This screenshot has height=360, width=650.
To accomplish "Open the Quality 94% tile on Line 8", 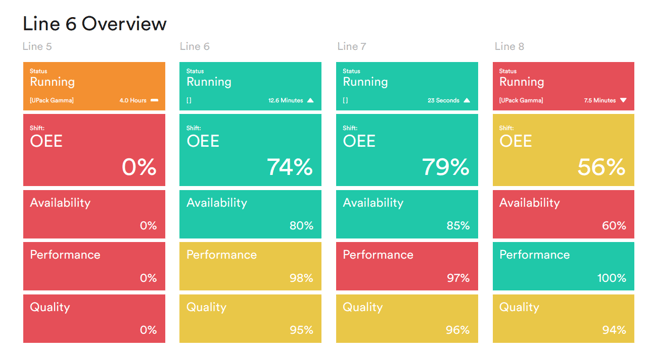I will [563, 319].
